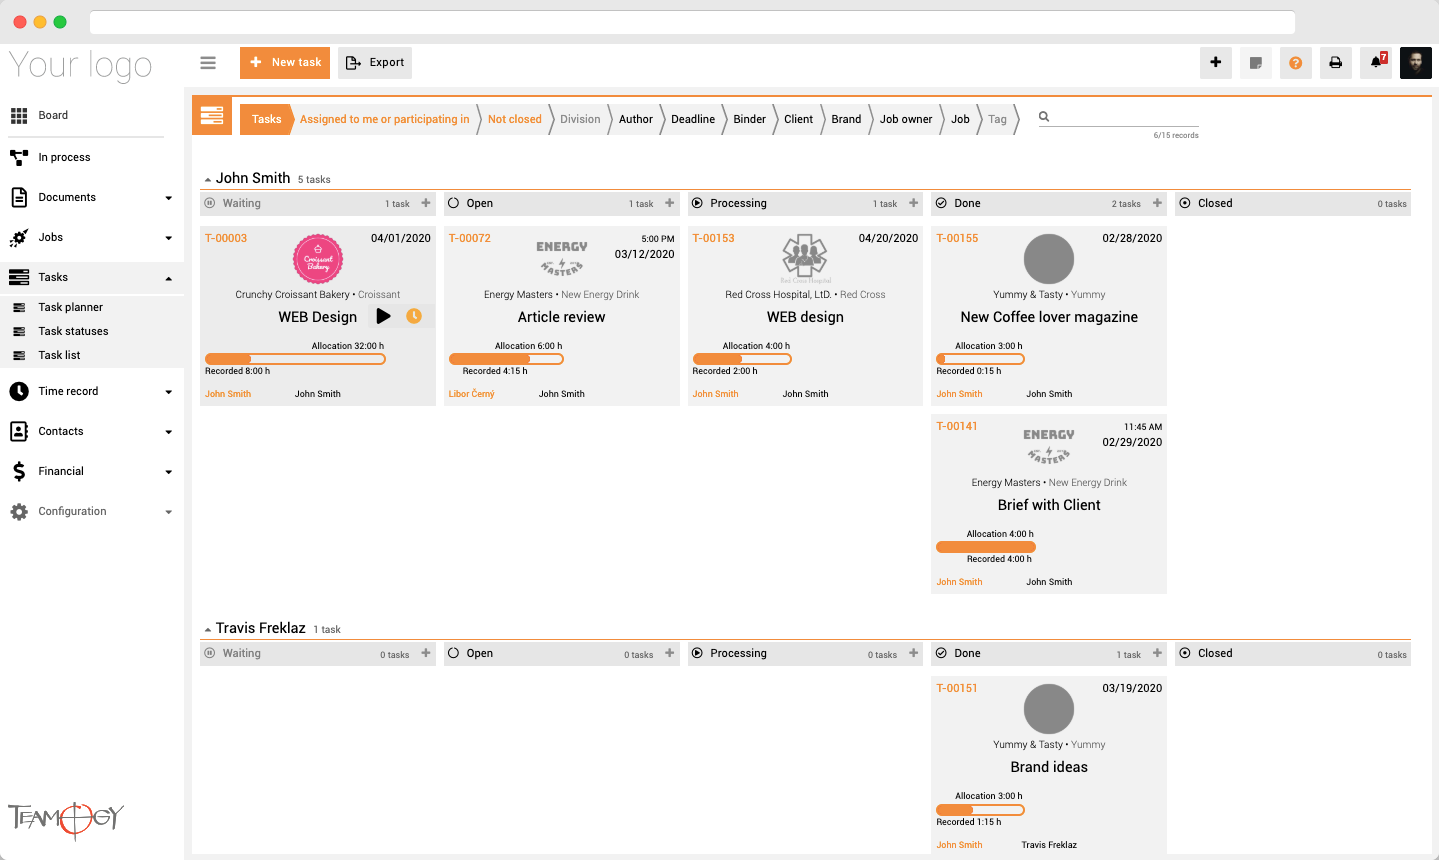Image resolution: width=1439 pixels, height=860 pixels.
Task: Add task to John Smith Processing column
Action: (x=914, y=203)
